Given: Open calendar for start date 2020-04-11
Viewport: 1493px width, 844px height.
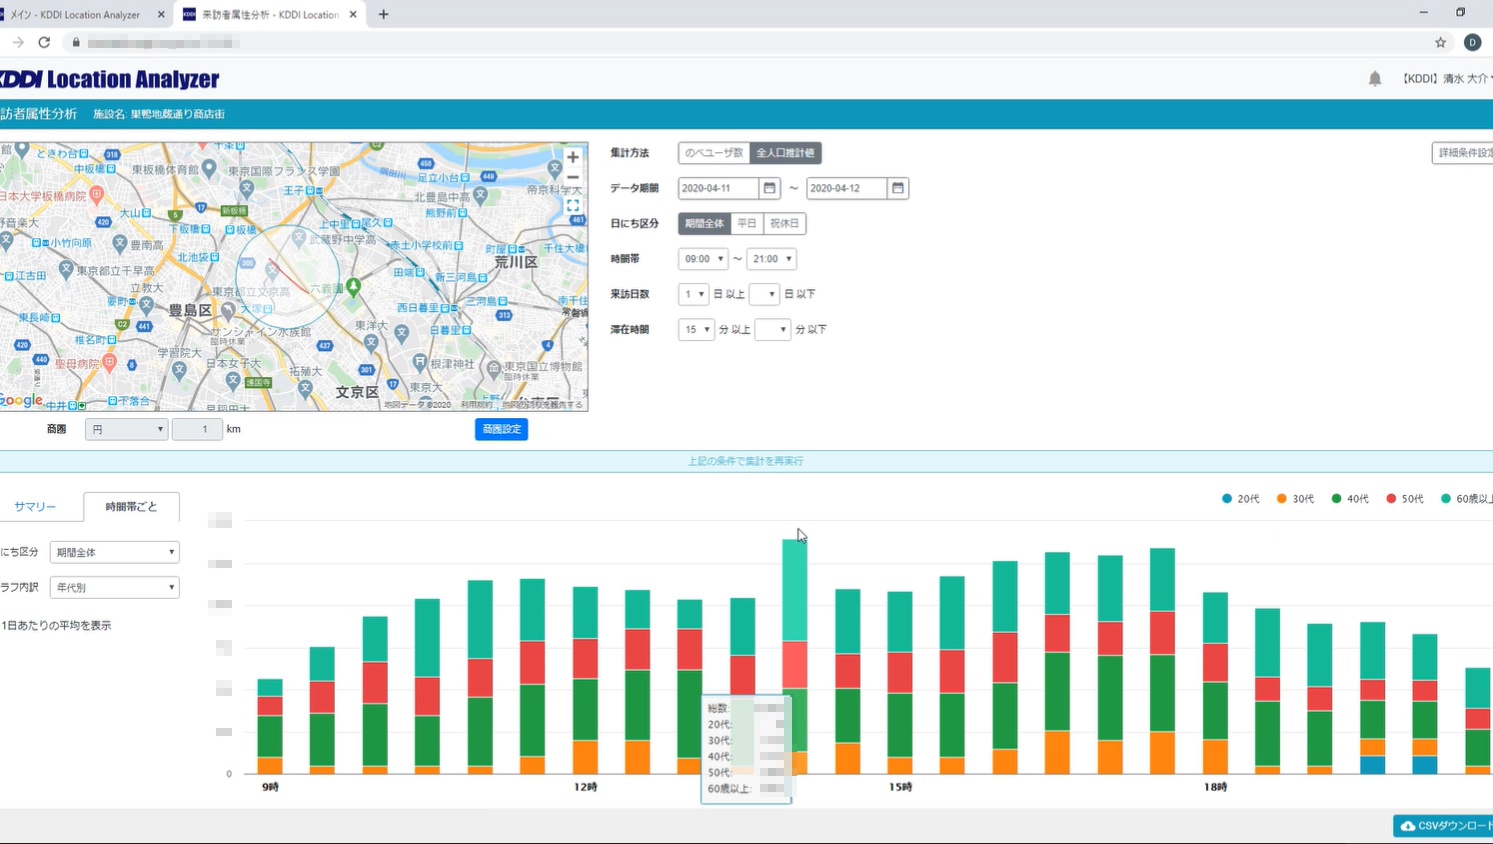Looking at the screenshot, I should pos(769,188).
